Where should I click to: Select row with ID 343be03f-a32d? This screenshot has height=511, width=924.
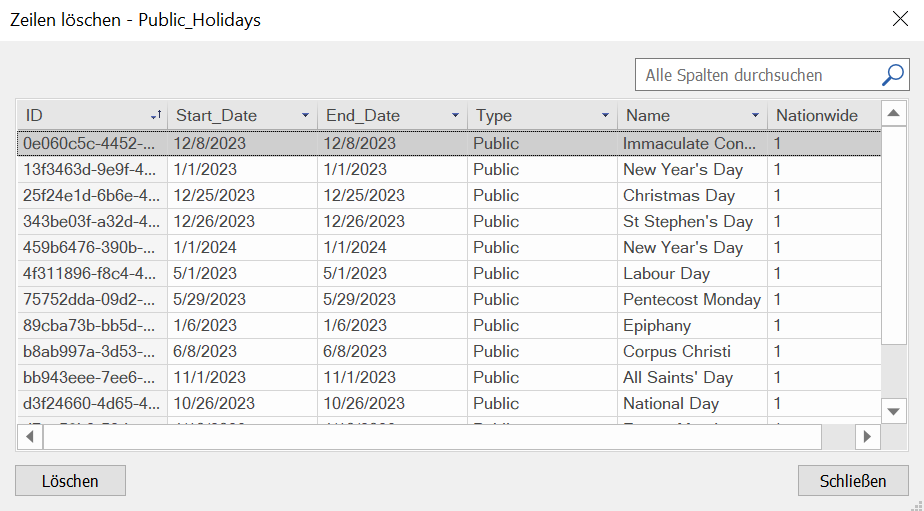449,222
